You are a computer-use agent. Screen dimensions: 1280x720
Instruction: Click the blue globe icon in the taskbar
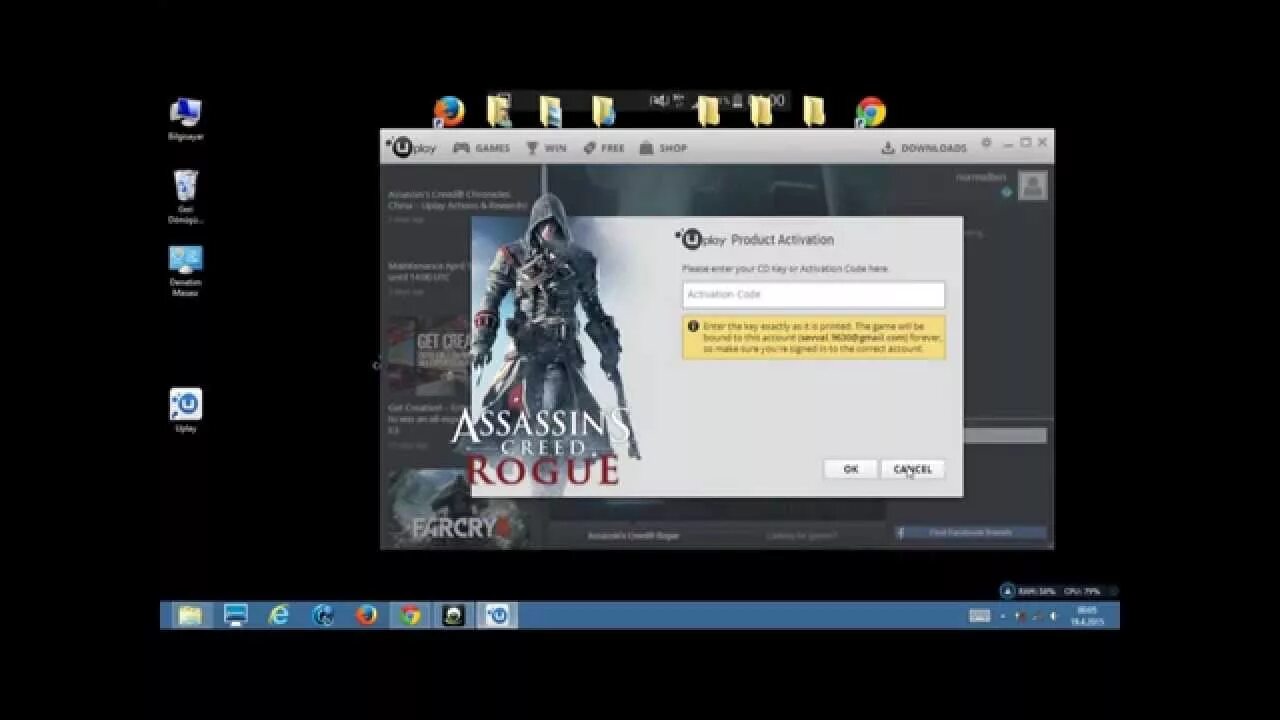point(323,615)
